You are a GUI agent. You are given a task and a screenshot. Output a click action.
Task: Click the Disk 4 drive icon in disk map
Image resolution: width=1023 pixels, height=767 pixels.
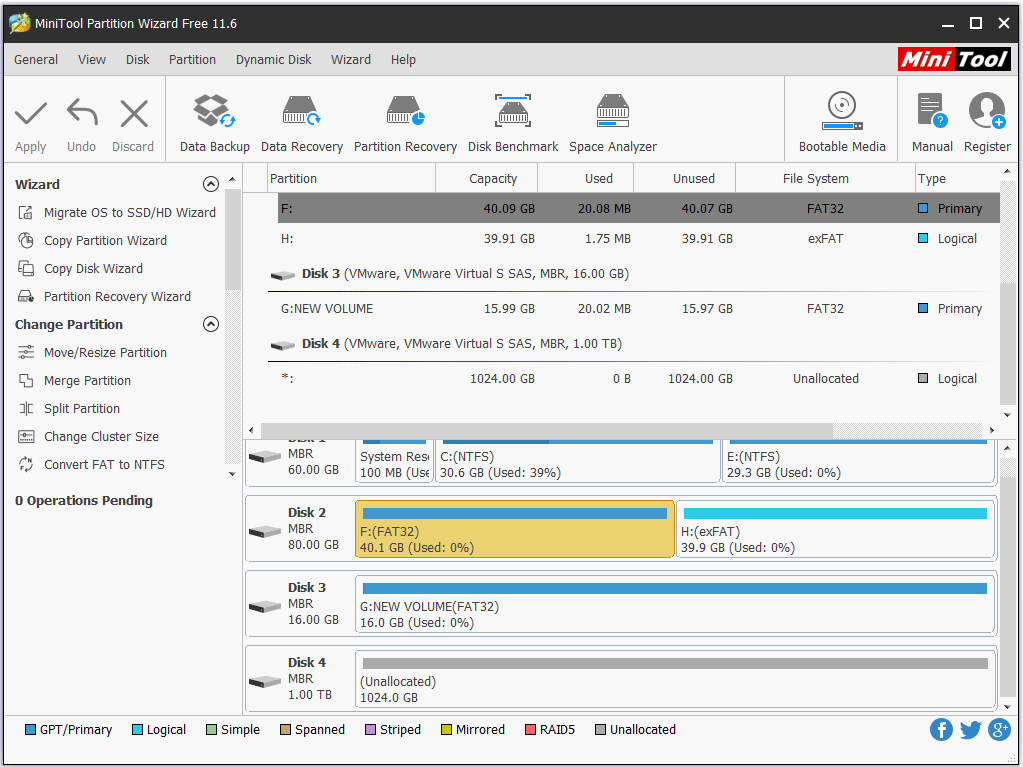265,682
